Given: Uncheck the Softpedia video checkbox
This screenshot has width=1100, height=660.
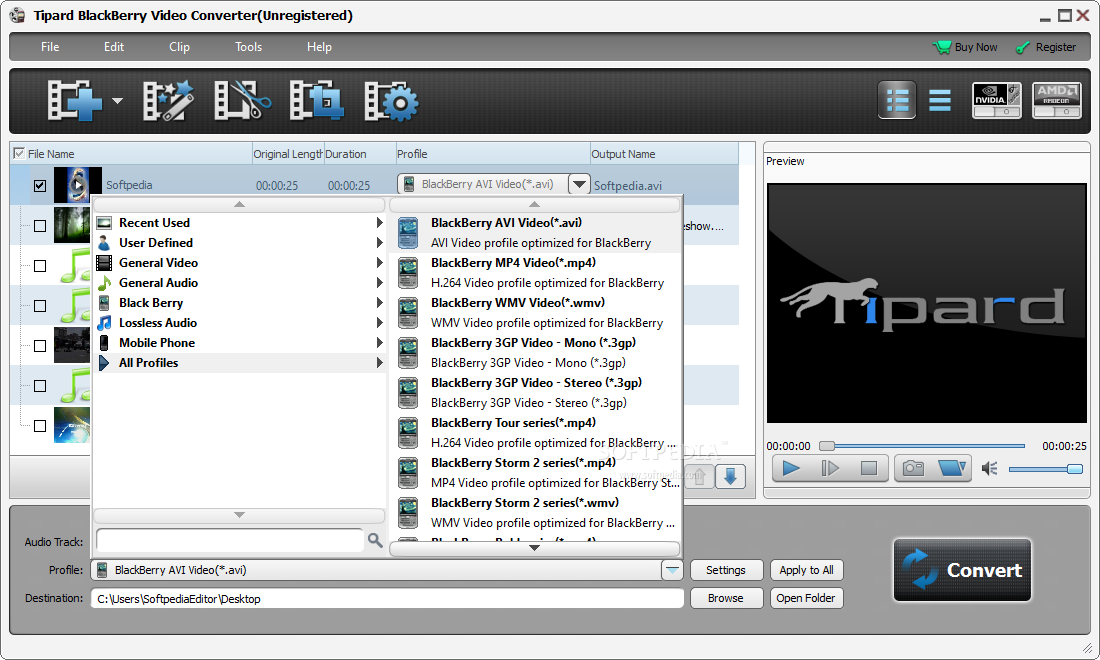Looking at the screenshot, I should point(40,186).
